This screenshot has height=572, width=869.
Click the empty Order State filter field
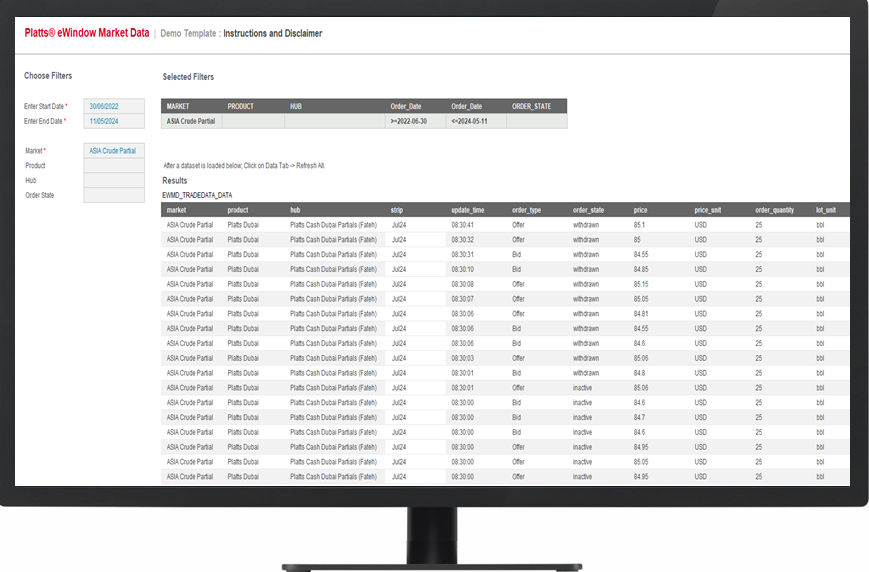[x=114, y=195]
